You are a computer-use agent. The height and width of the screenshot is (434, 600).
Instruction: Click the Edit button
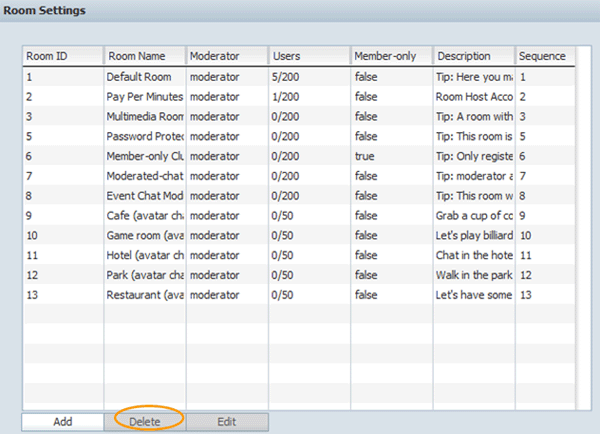point(226,422)
